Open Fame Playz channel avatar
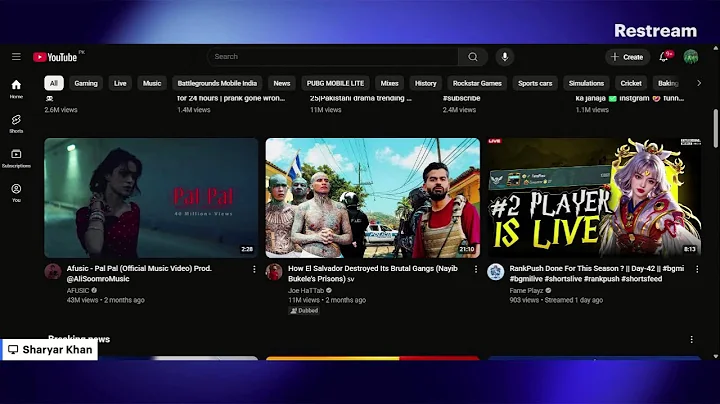Screen dimensions: 720x404 (x=495, y=272)
